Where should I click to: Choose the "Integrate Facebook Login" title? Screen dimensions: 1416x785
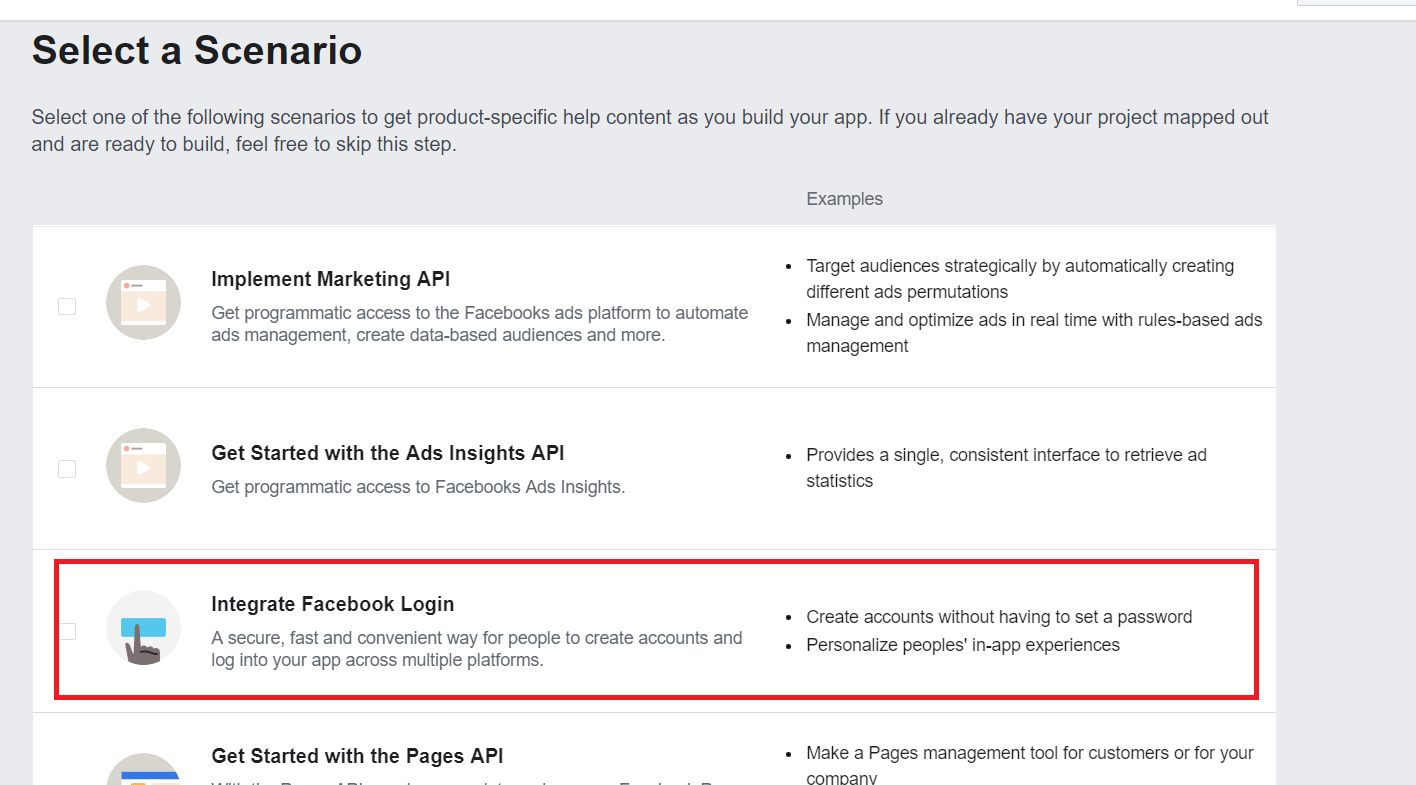(x=332, y=604)
